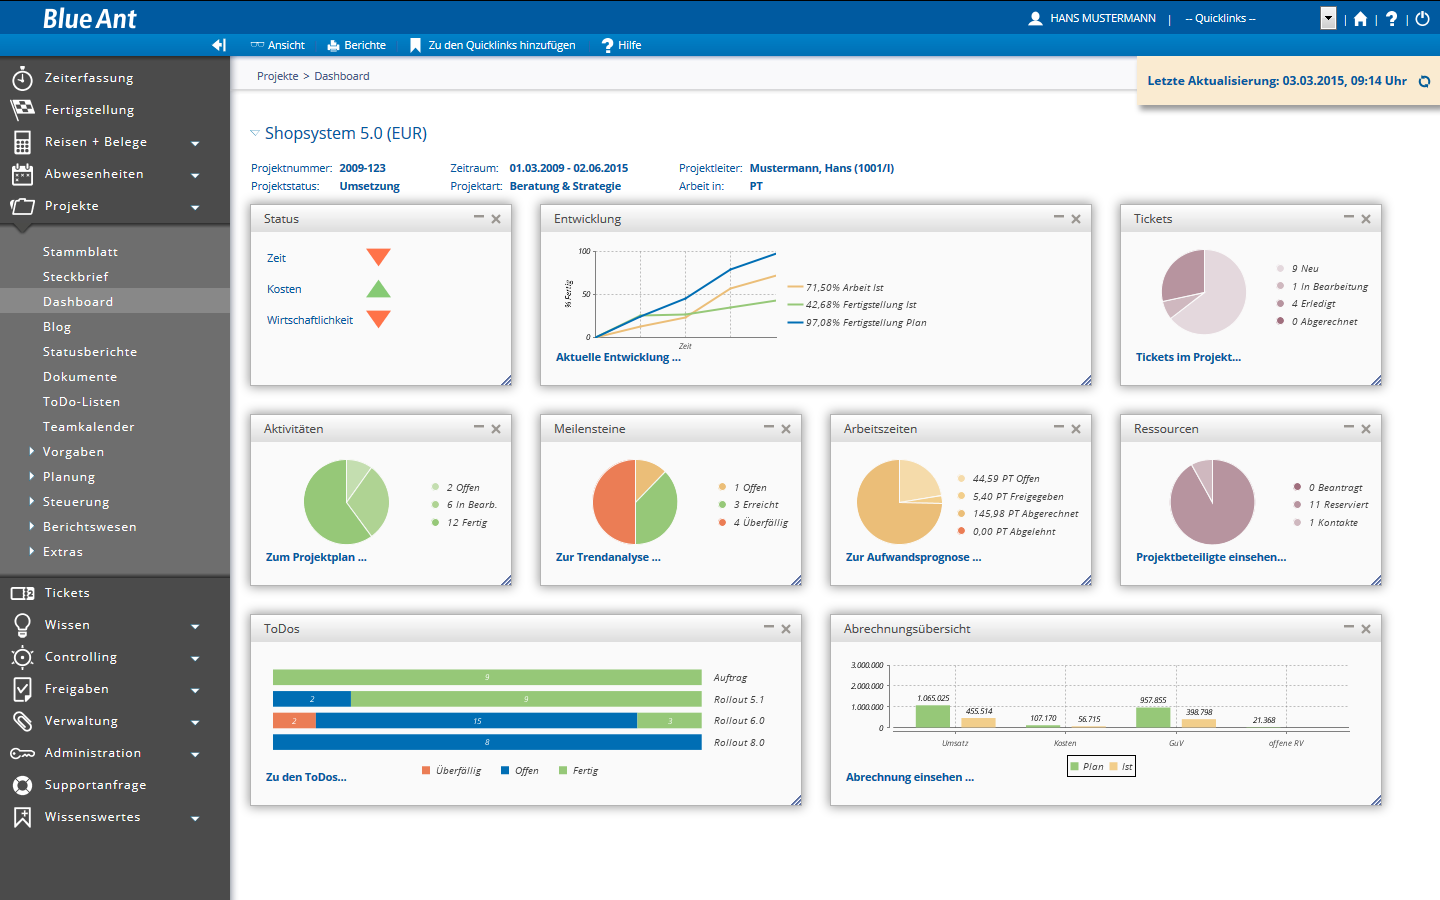1440x900 pixels.
Task: Click the power logout icon
Action: click(1422, 19)
